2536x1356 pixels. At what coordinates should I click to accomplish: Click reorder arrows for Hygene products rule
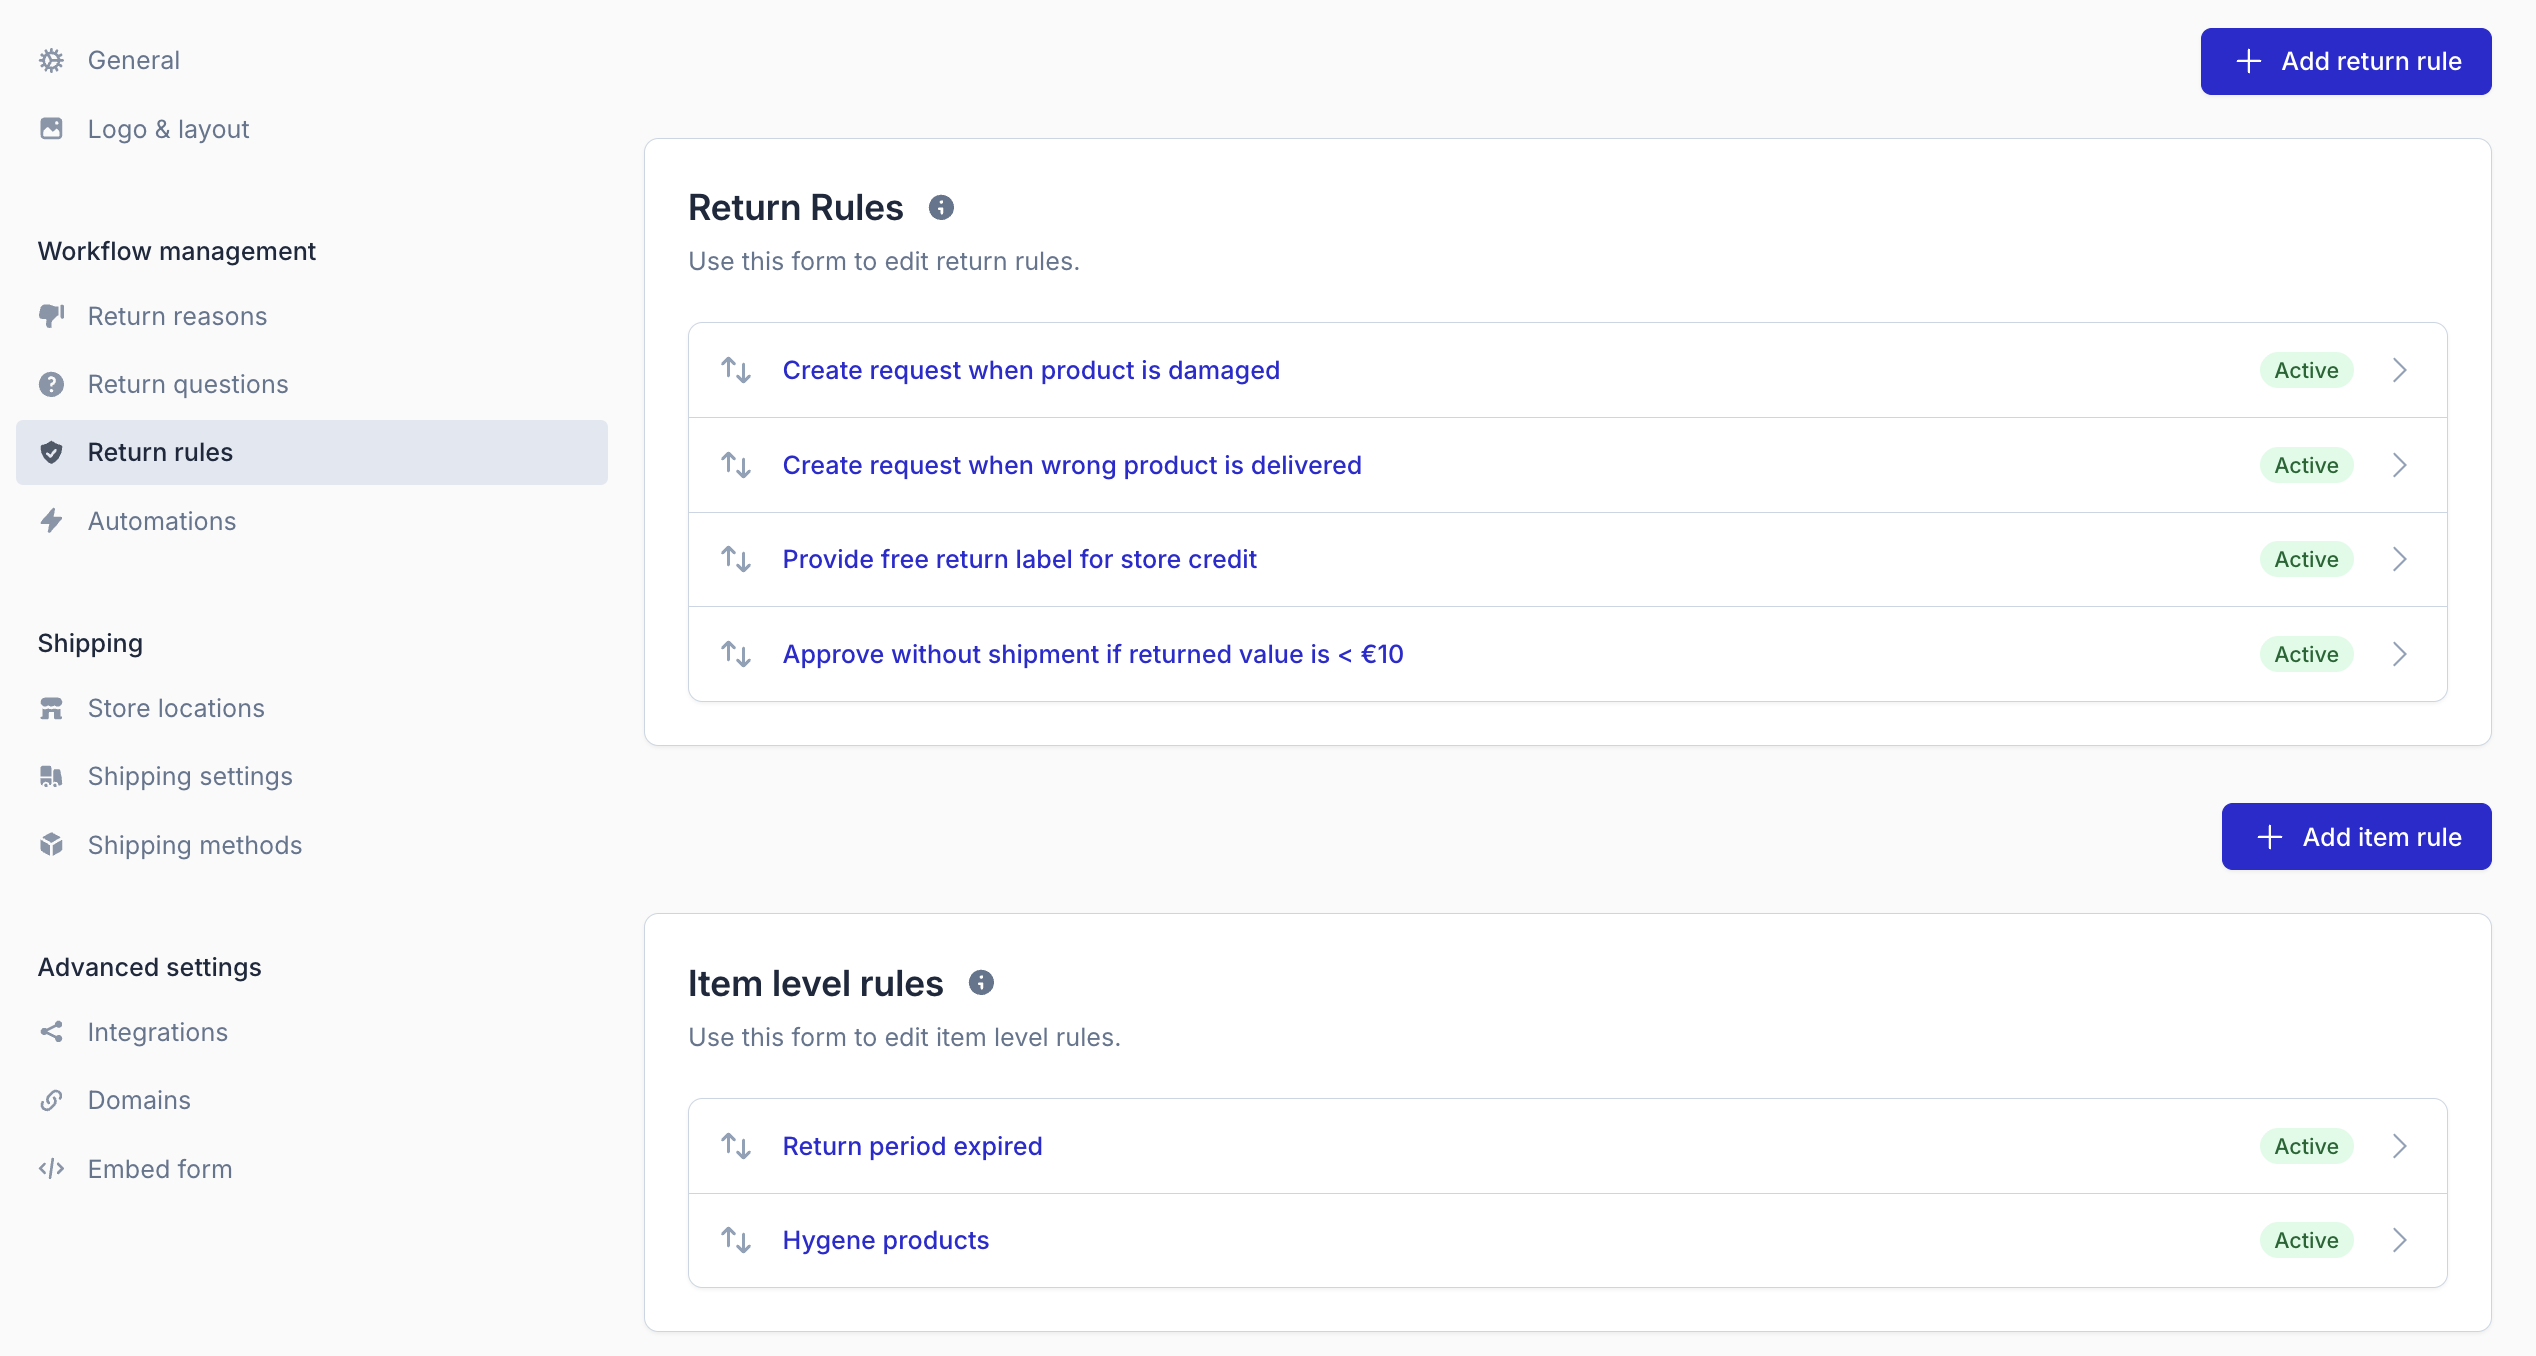(x=736, y=1240)
